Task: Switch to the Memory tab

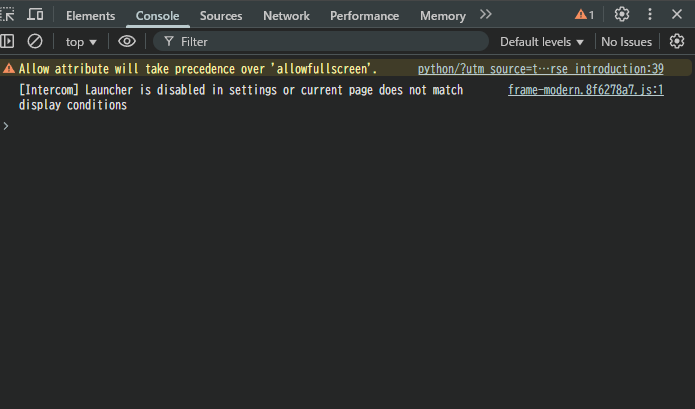Action: (442, 16)
